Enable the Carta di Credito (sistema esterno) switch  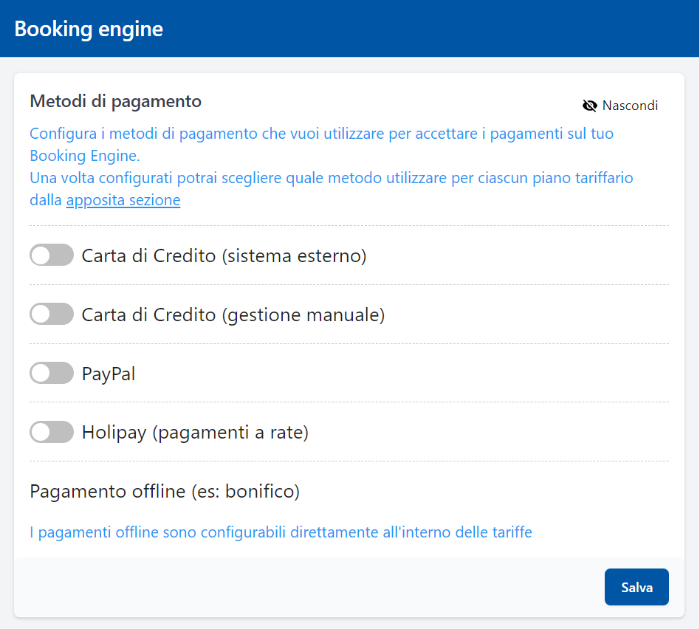click(x=52, y=256)
